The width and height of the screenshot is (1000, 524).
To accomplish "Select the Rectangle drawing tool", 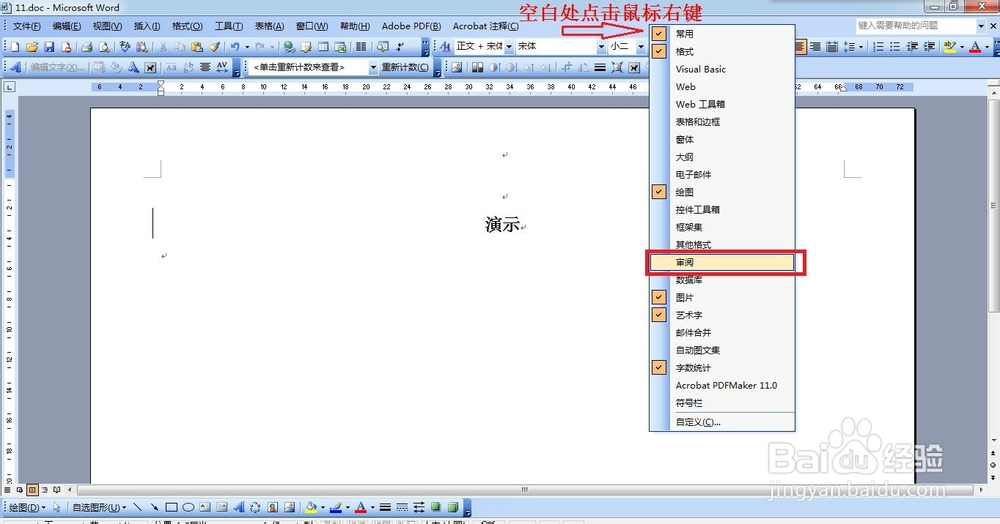I will [x=172, y=507].
